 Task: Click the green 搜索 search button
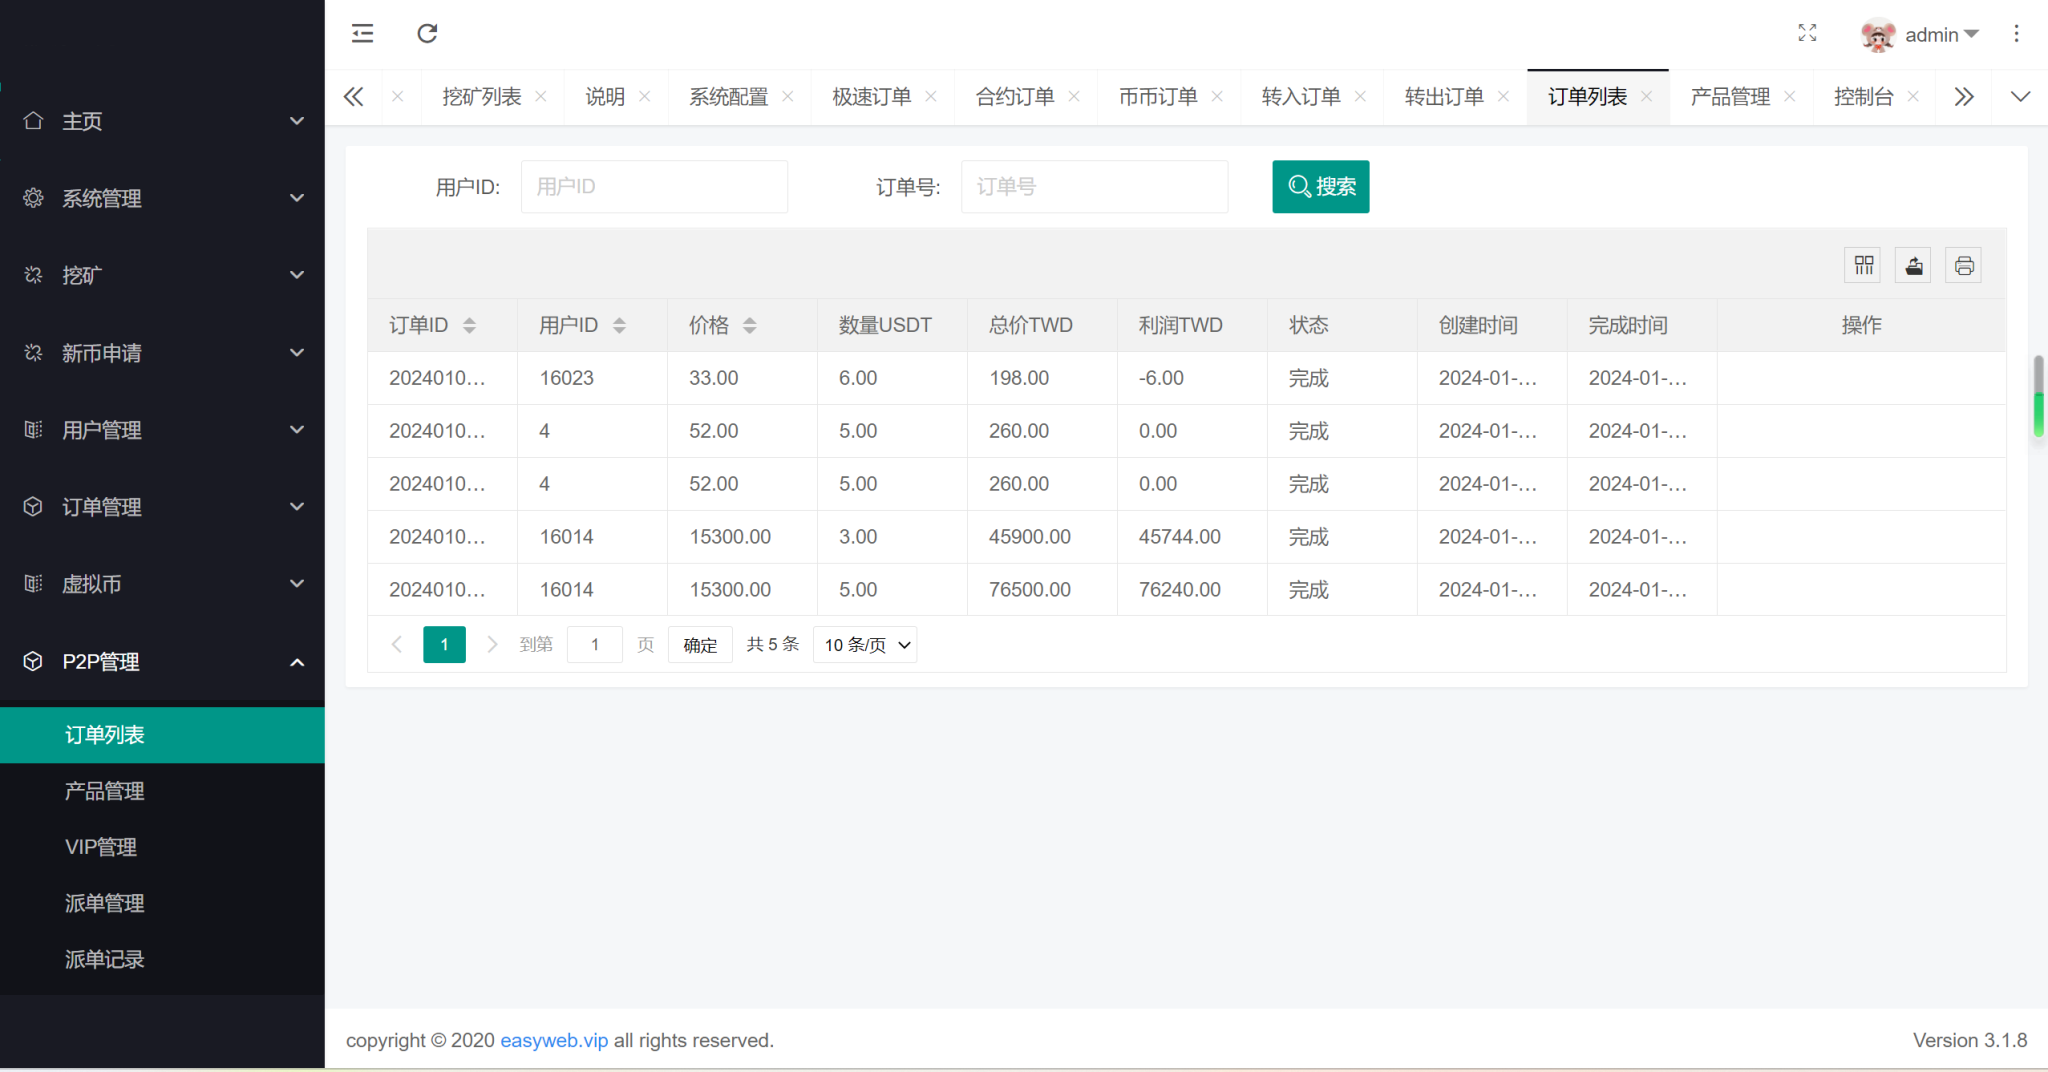tap(1321, 187)
